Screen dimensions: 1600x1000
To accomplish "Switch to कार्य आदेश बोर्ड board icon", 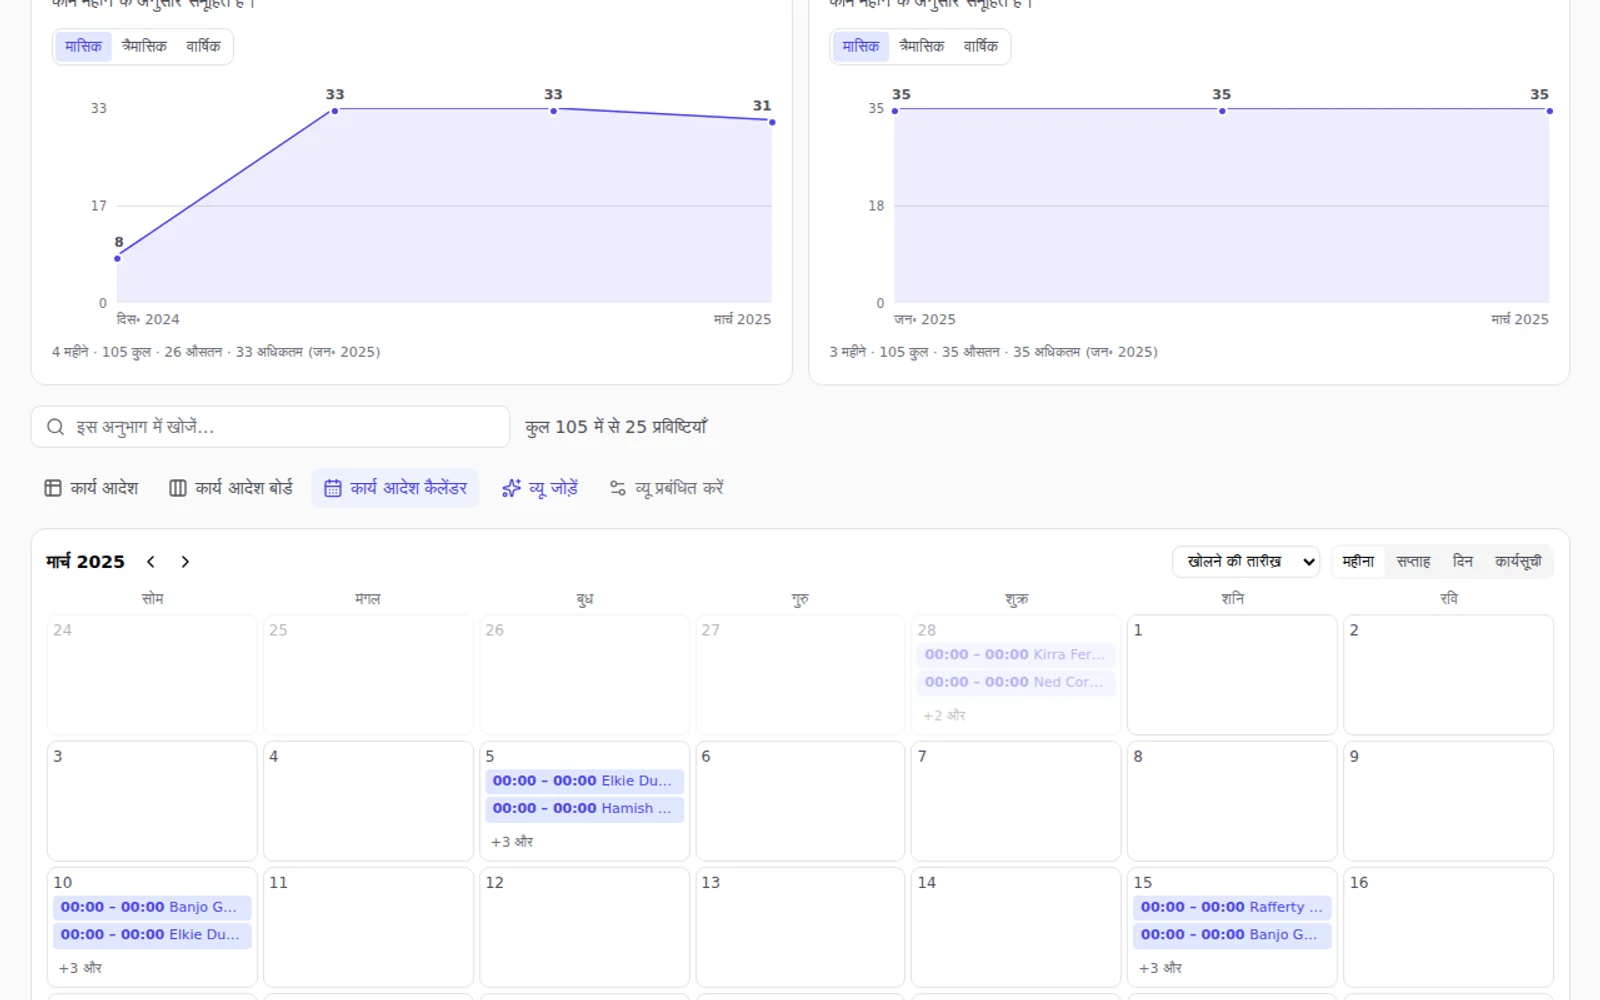I will coord(178,488).
